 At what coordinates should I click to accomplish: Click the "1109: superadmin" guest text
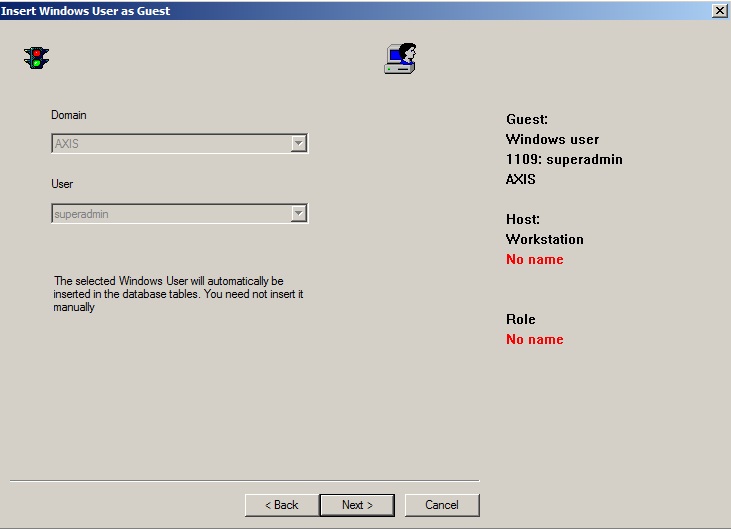564,159
